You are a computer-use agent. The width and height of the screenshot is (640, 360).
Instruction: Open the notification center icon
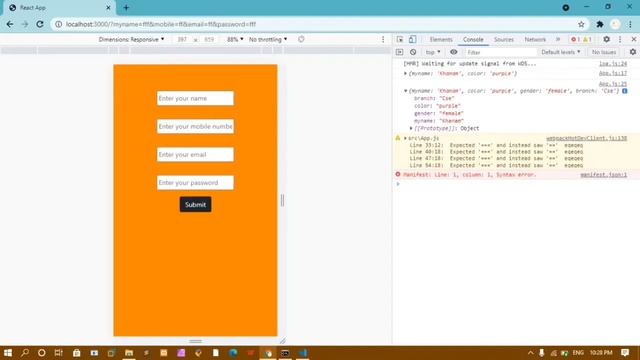pos(625,353)
